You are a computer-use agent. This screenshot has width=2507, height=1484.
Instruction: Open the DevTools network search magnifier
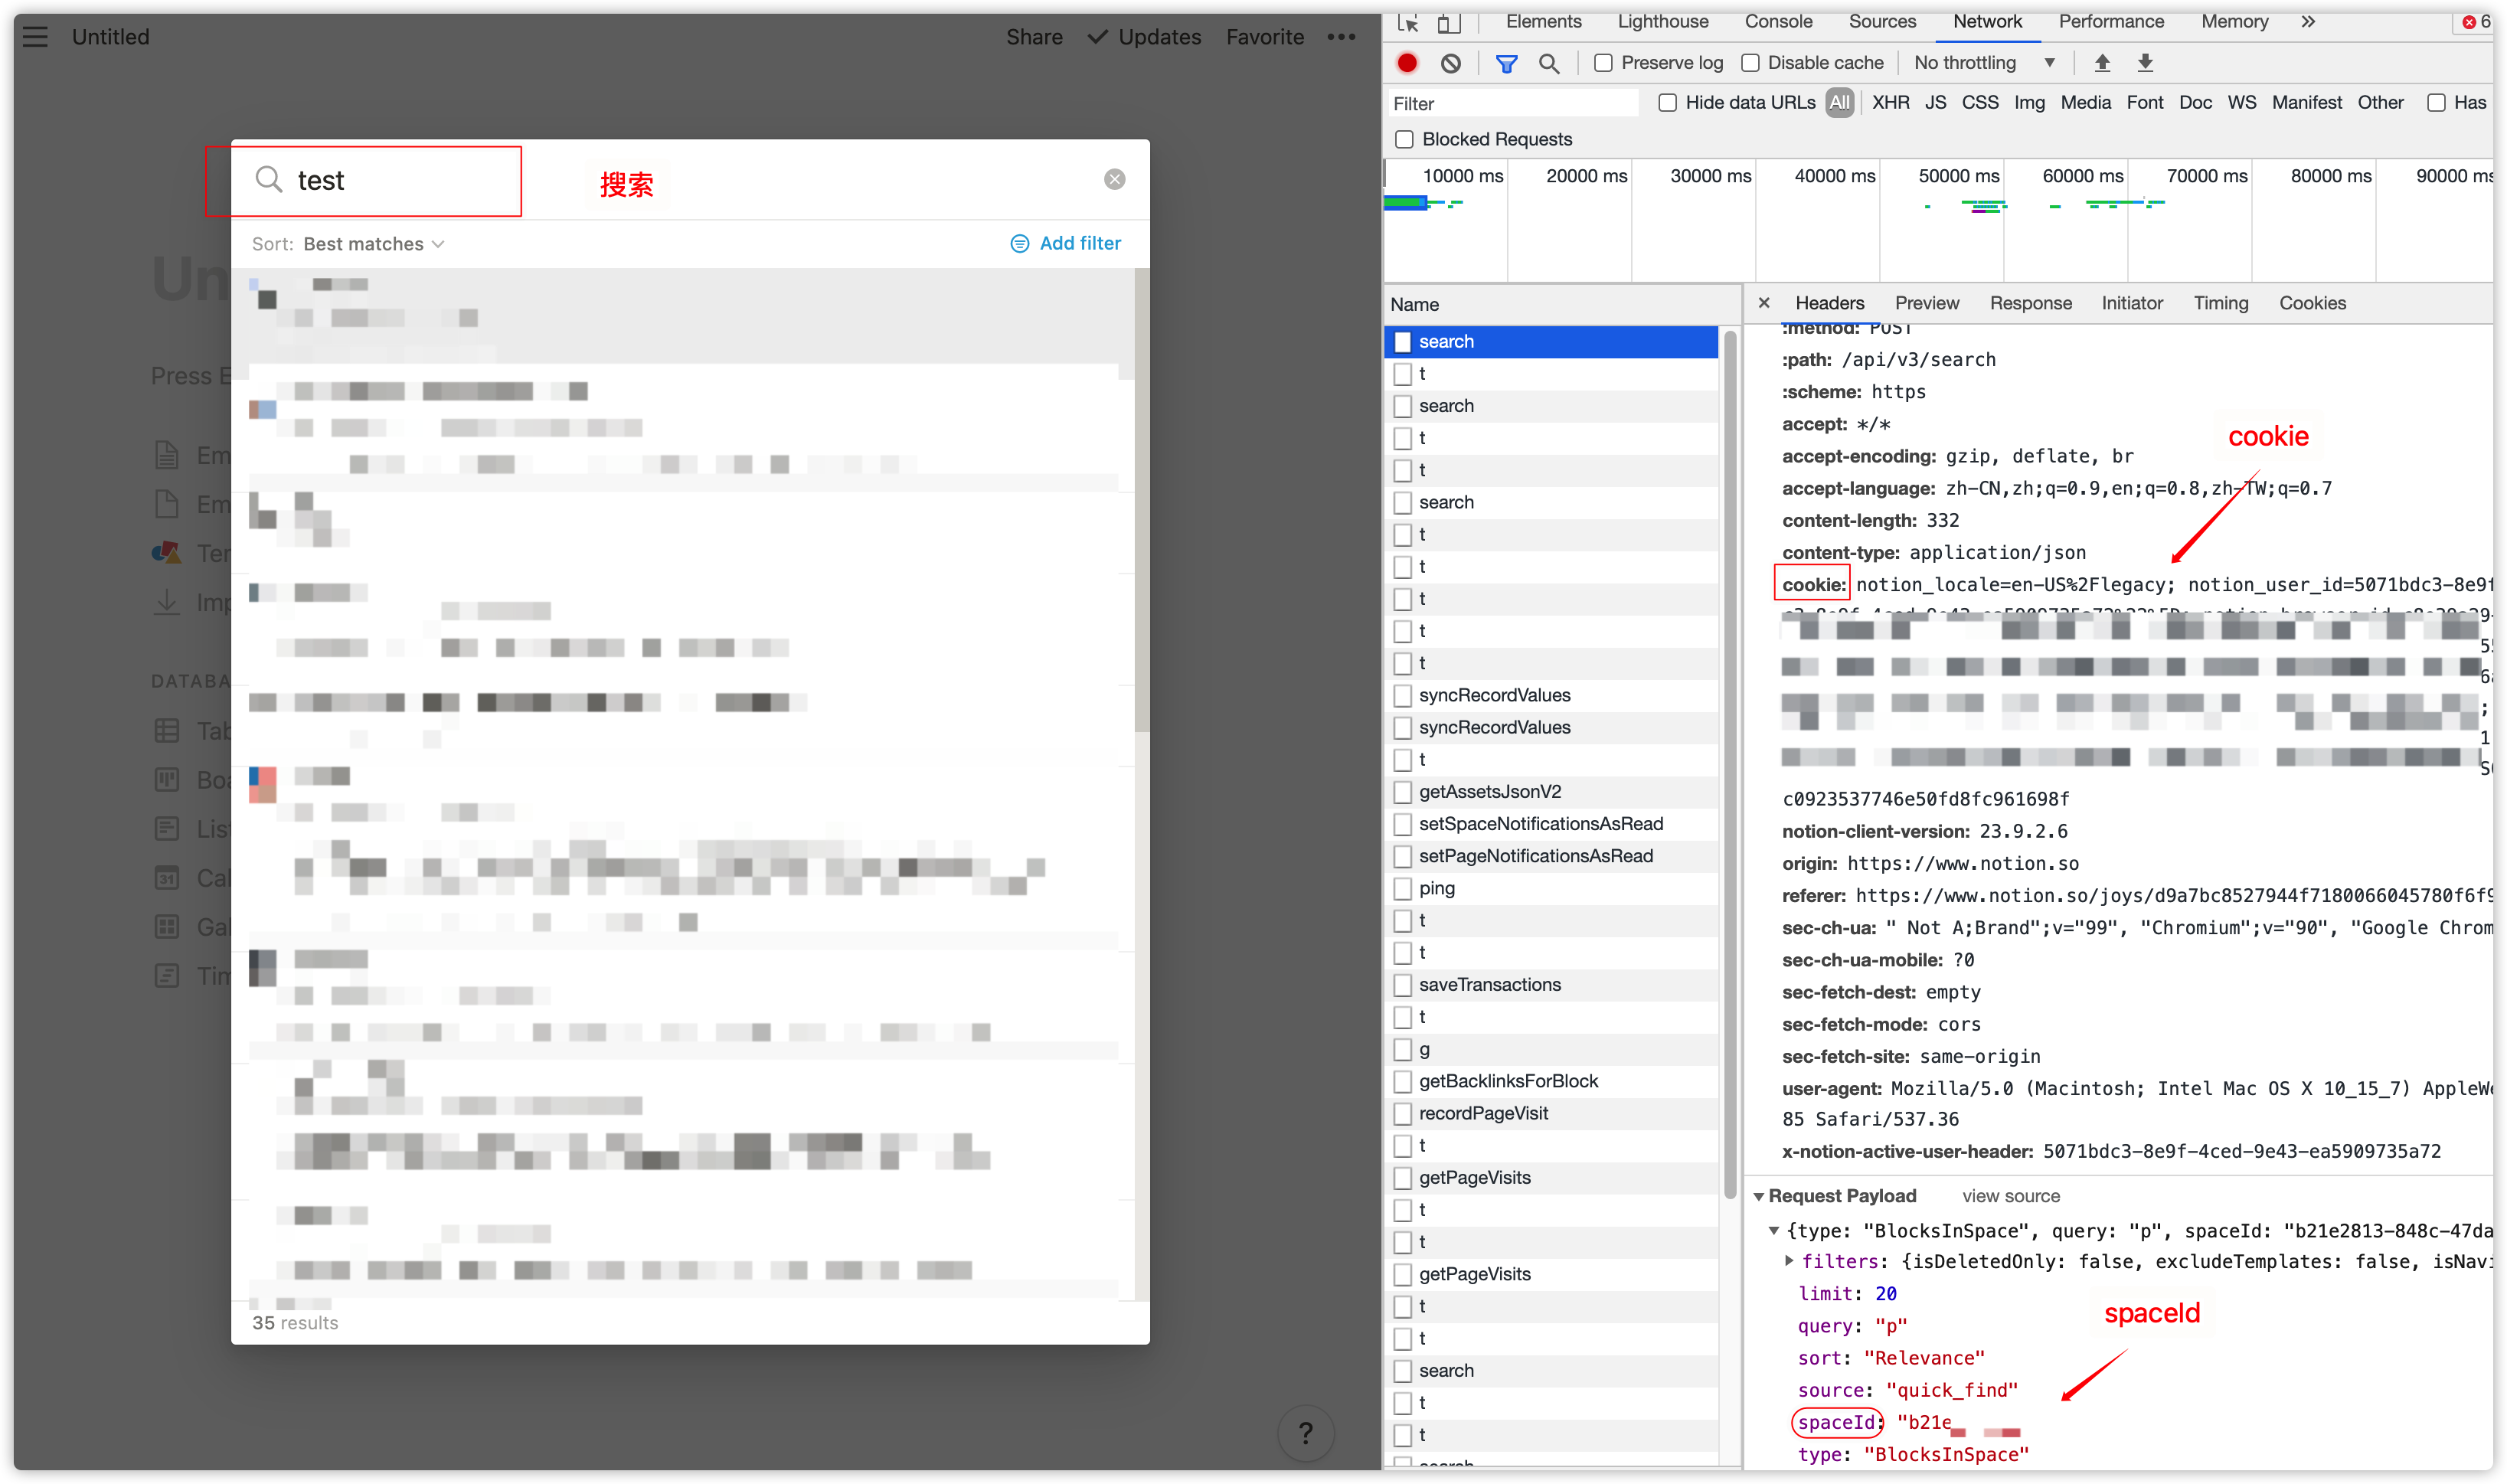click(1549, 63)
